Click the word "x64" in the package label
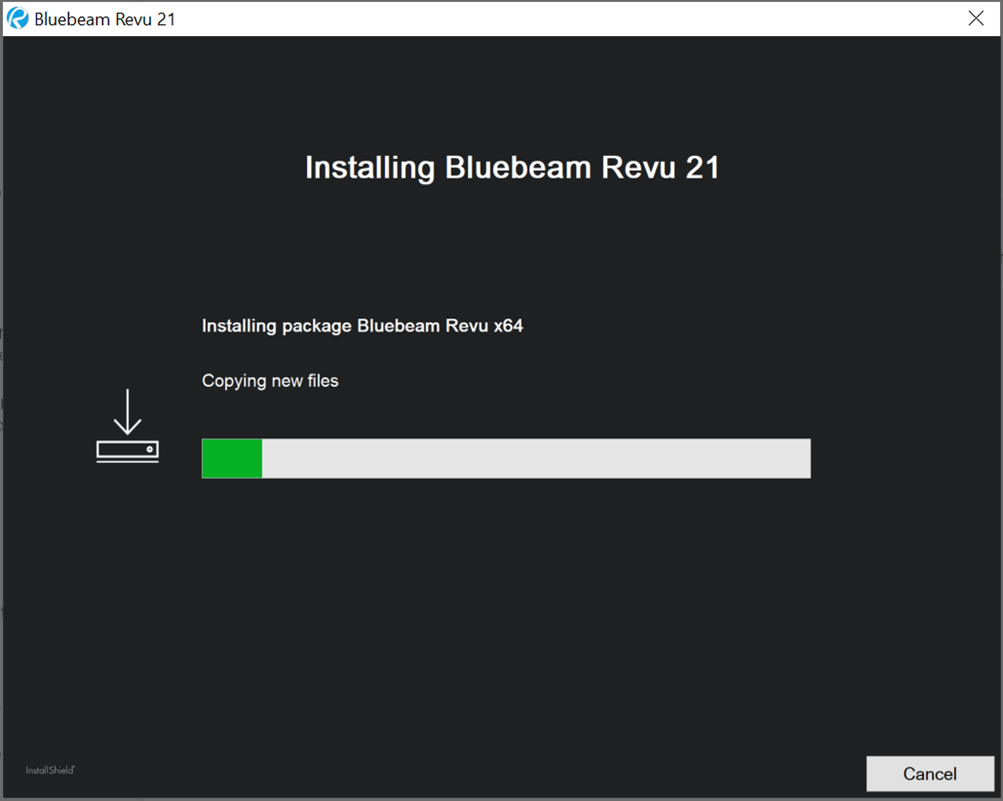Screen dimensions: 1003x801 click(x=508, y=326)
